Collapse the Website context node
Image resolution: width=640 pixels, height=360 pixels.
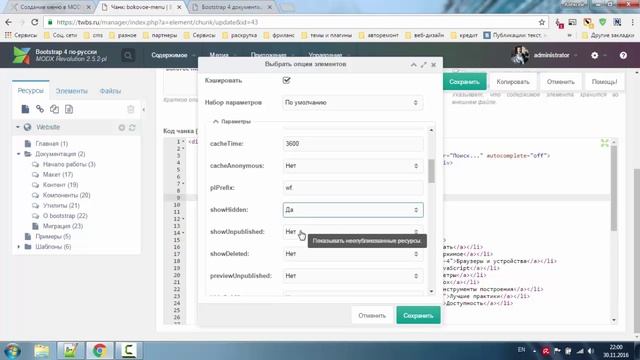(18, 127)
